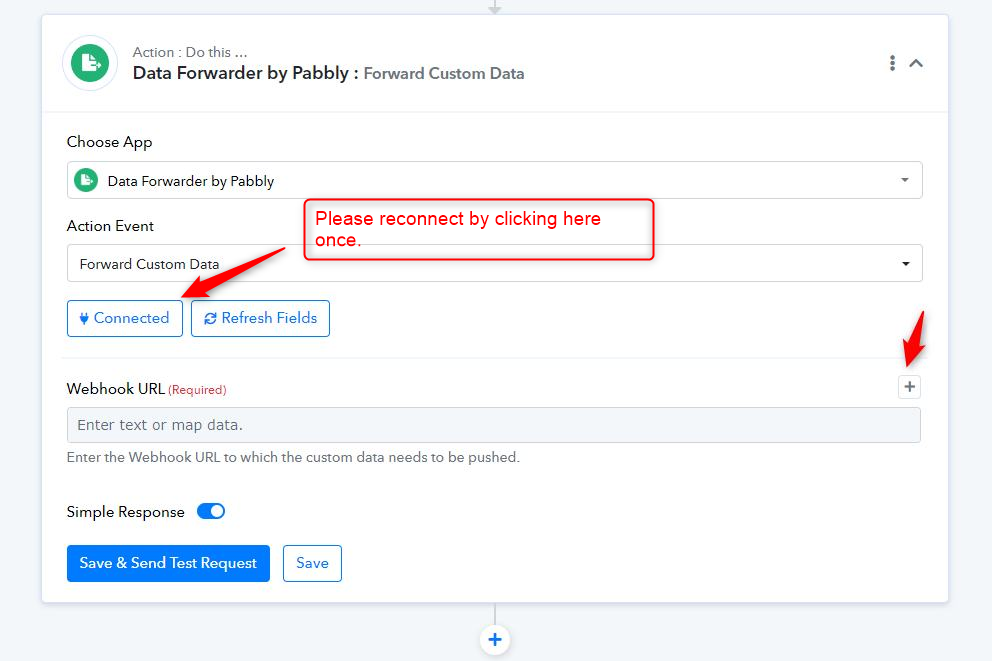Click the plug icon on Connected
The width and height of the screenshot is (992, 661).
click(84, 318)
